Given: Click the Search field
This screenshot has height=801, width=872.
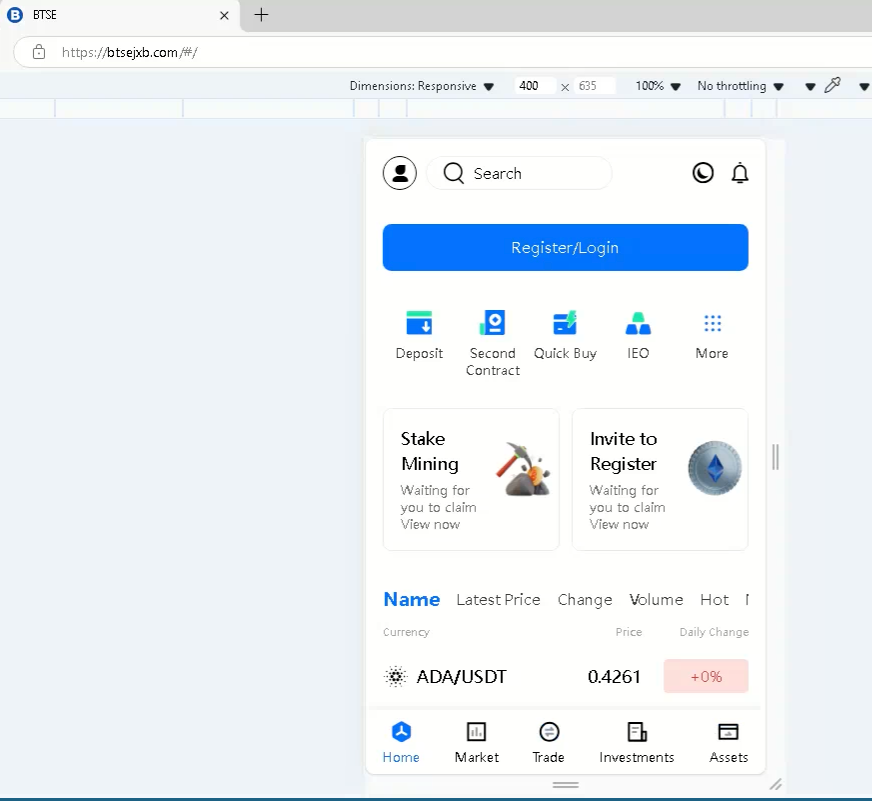Looking at the screenshot, I should pyautogui.click(x=520, y=173).
